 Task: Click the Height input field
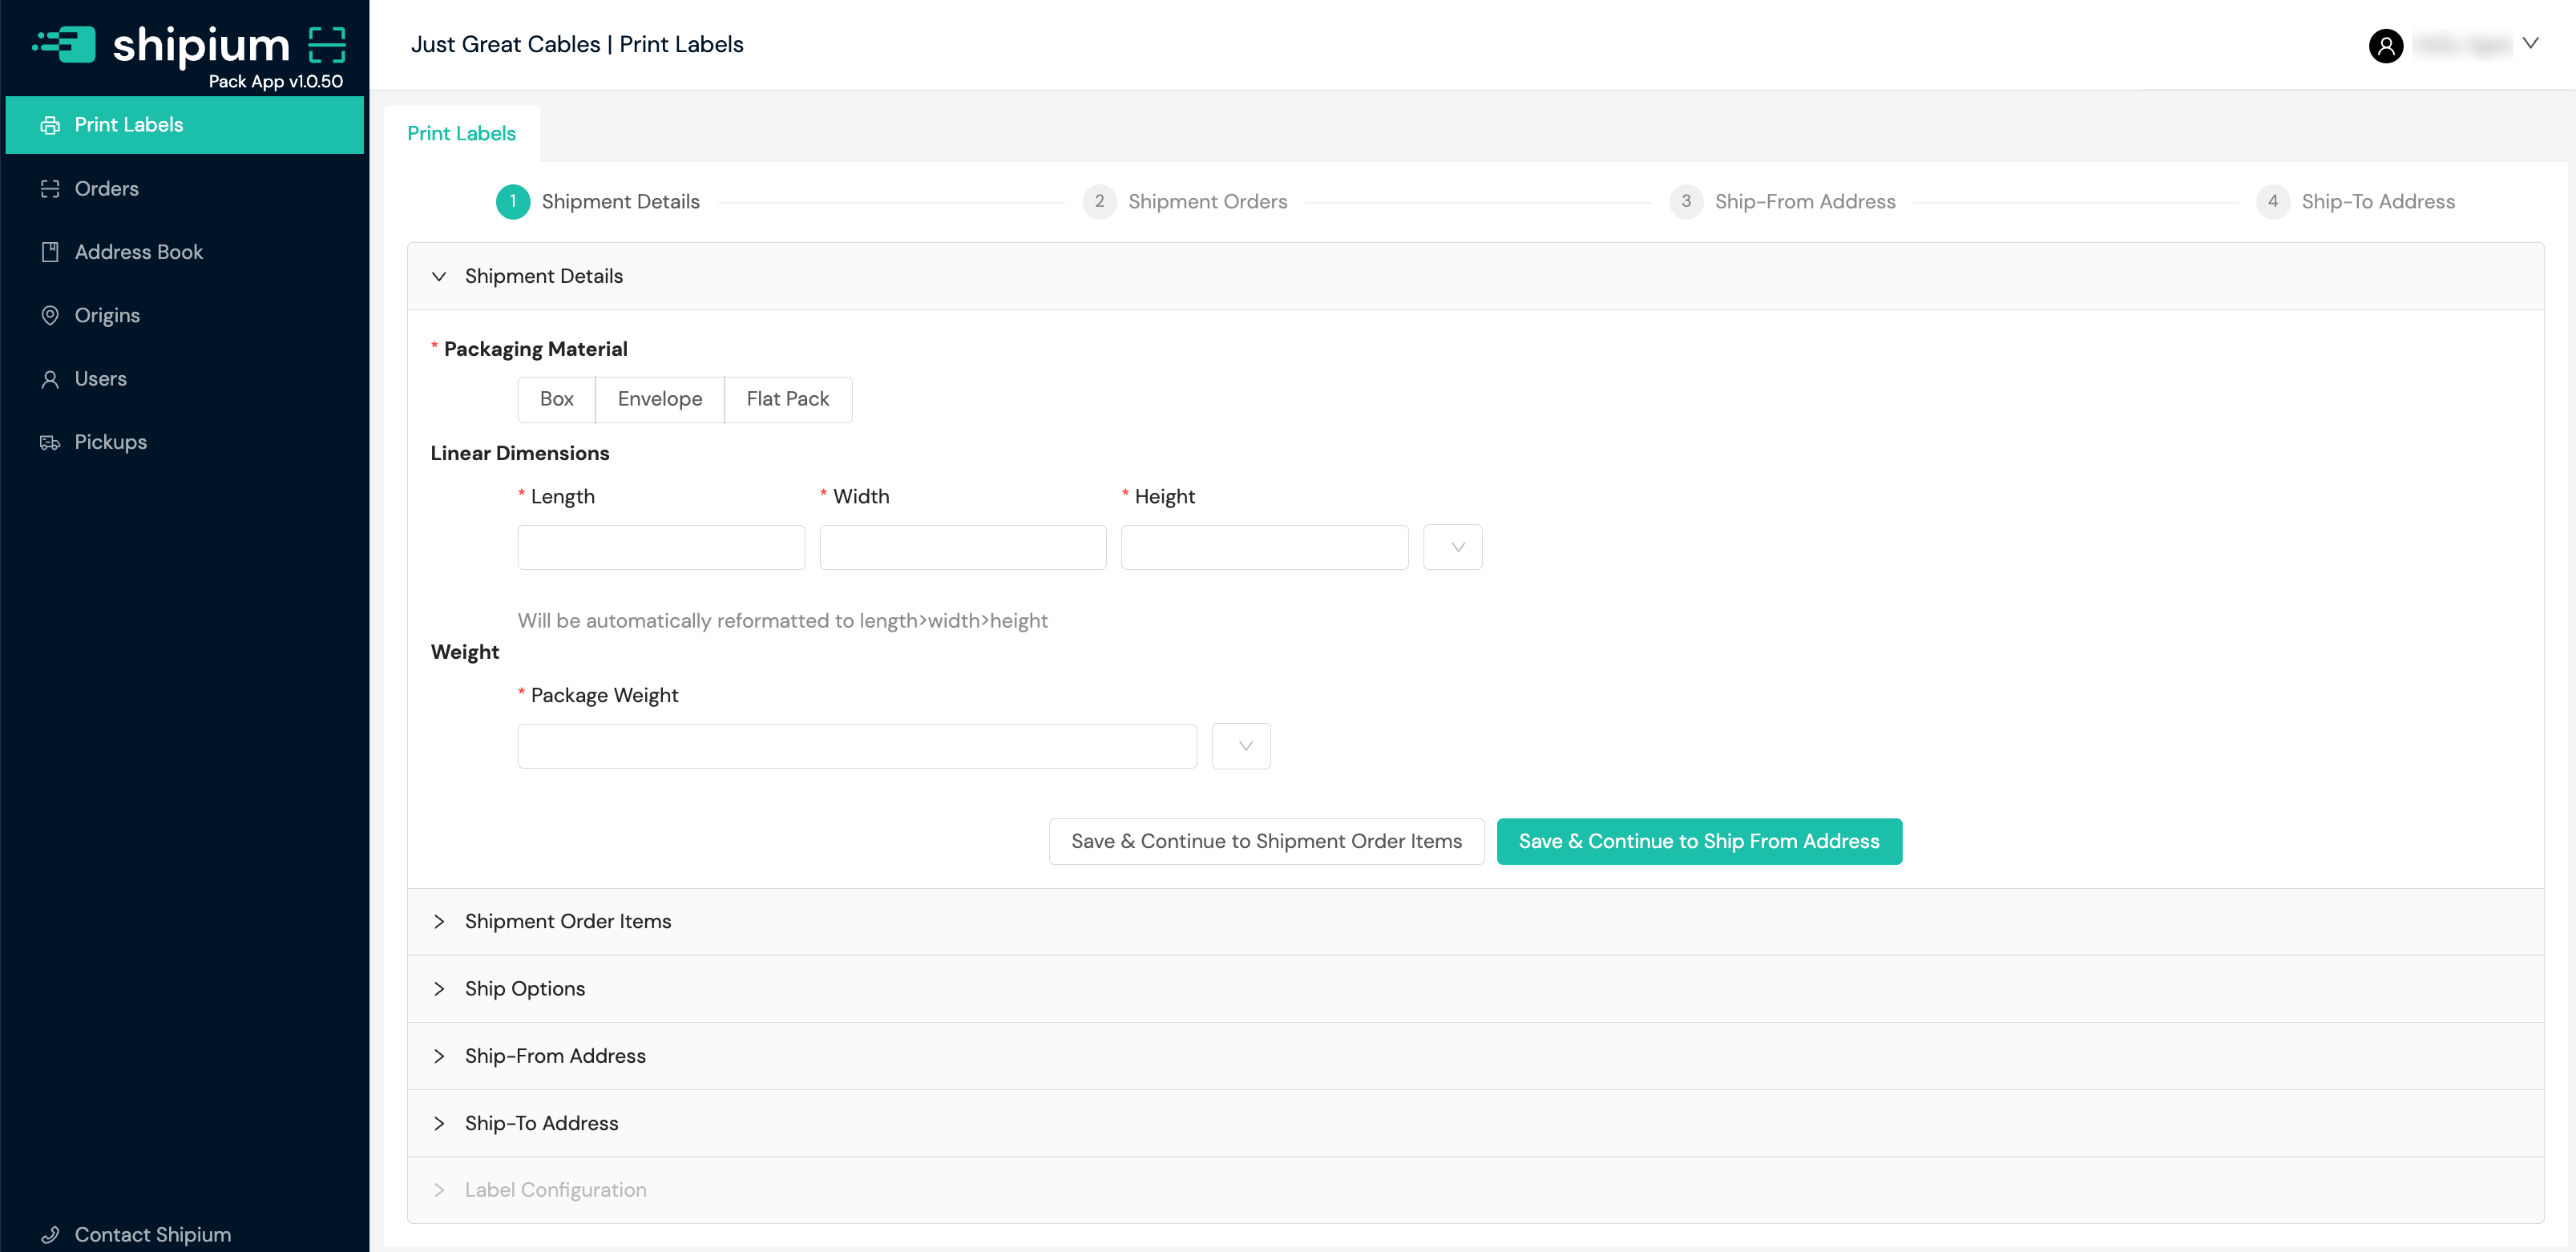pyautogui.click(x=1264, y=547)
